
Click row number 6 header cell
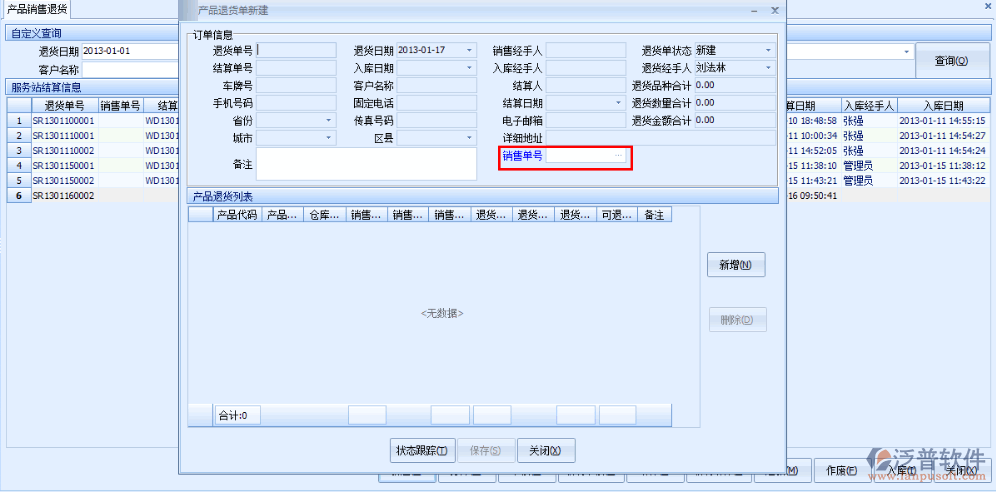click(x=19, y=196)
